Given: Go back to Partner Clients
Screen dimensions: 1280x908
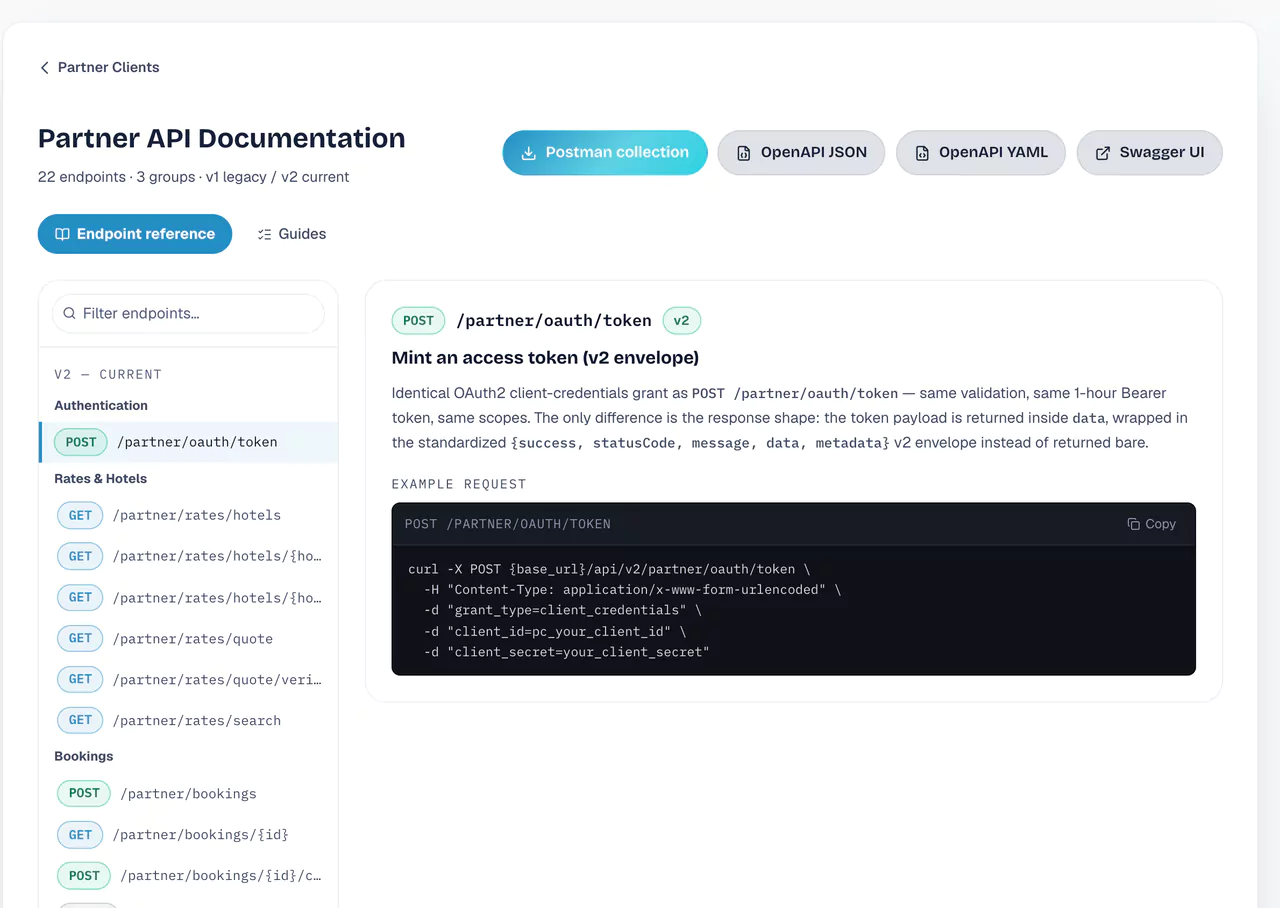Looking at the screenshot, I should tap(99, 68).
